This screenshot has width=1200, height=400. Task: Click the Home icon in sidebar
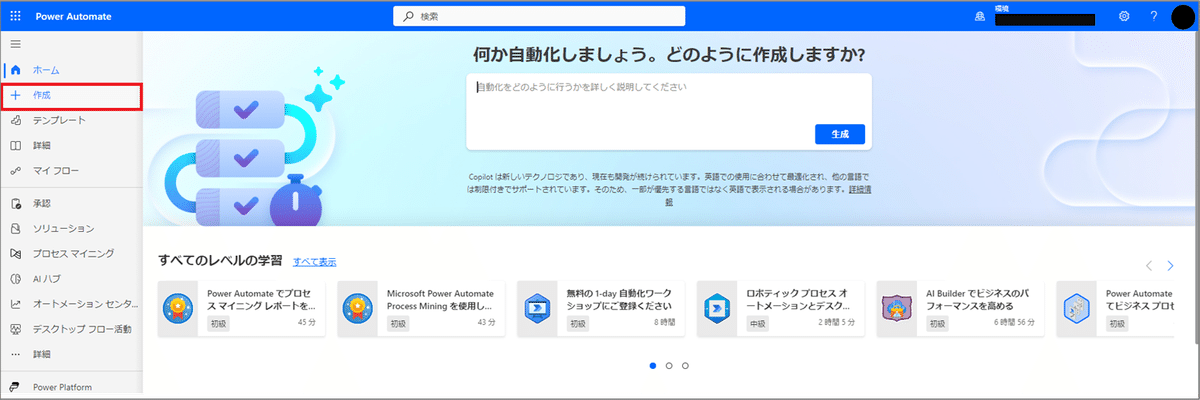15,70
